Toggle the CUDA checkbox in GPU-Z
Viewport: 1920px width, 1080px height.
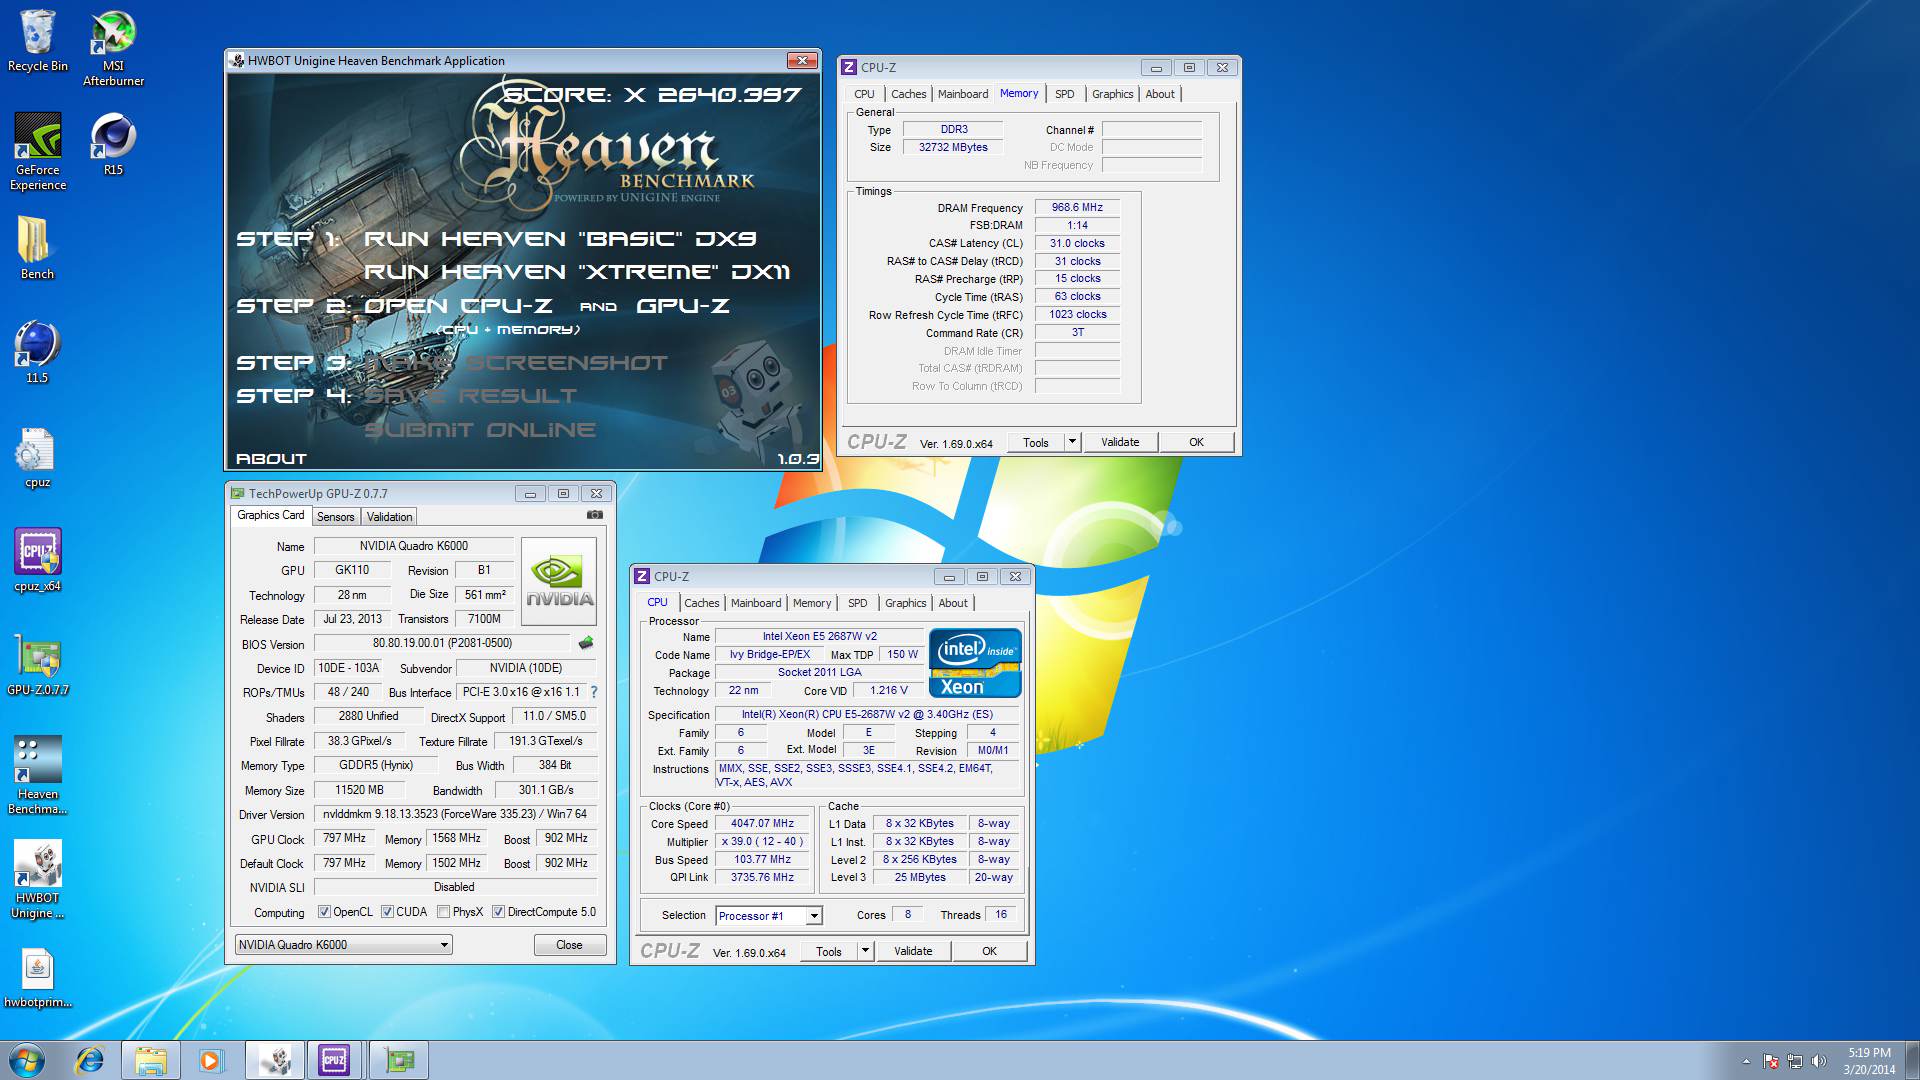(x=387, y=912)
